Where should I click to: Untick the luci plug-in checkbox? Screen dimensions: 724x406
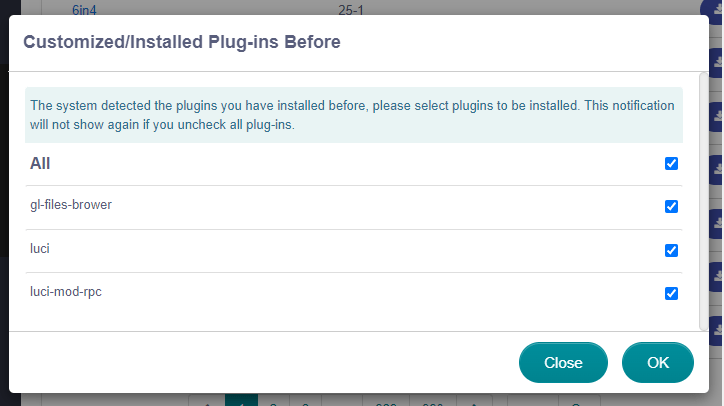point(671,250)
